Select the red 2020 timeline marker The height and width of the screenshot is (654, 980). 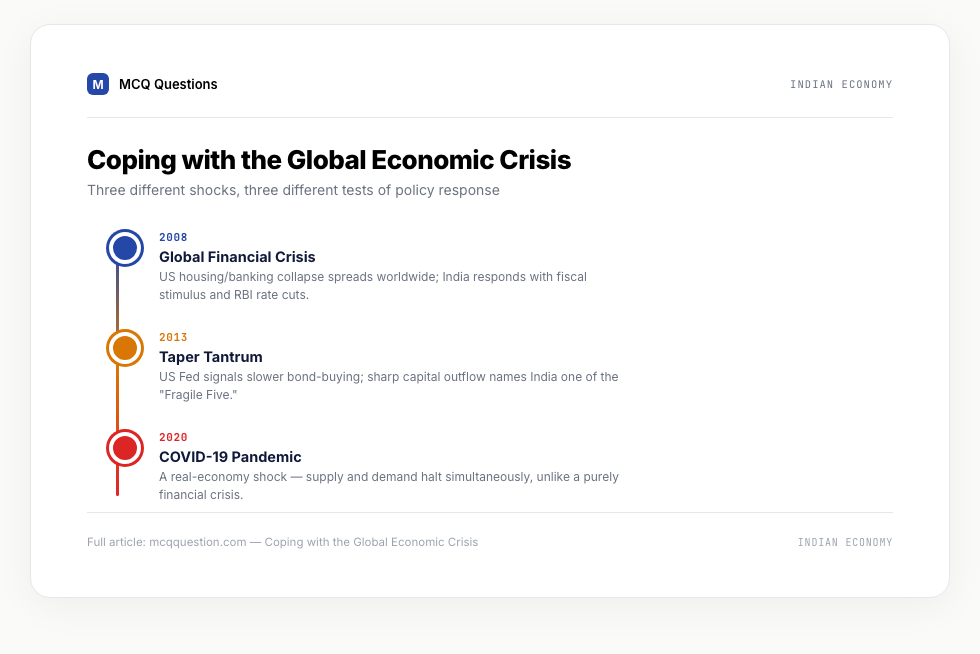point(125,448)
